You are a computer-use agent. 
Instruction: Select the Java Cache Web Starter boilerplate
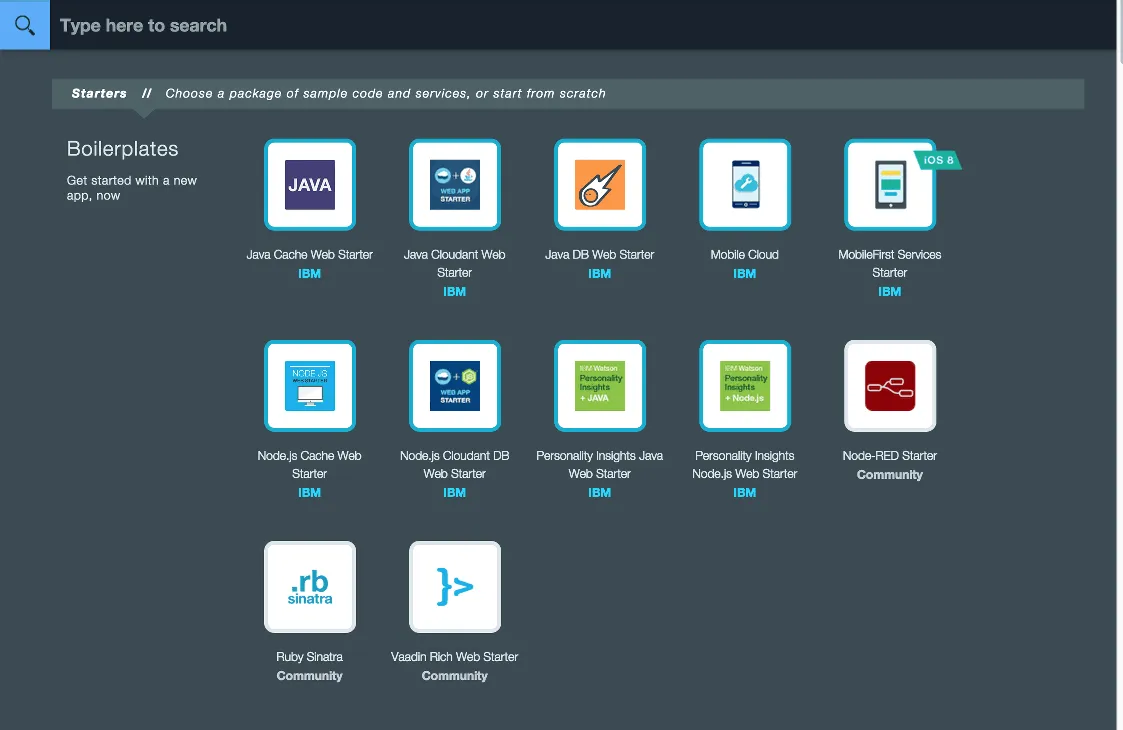click(x=309, y=185)
